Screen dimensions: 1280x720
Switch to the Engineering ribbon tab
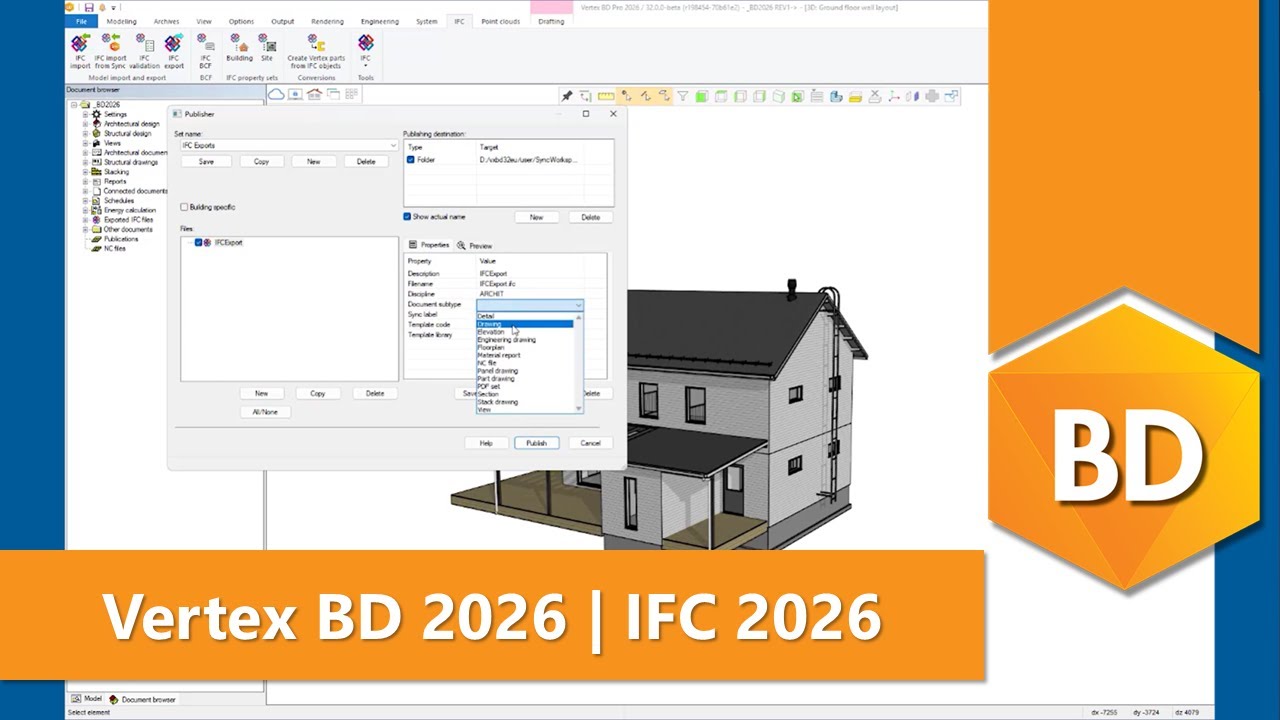click(380, 21)
